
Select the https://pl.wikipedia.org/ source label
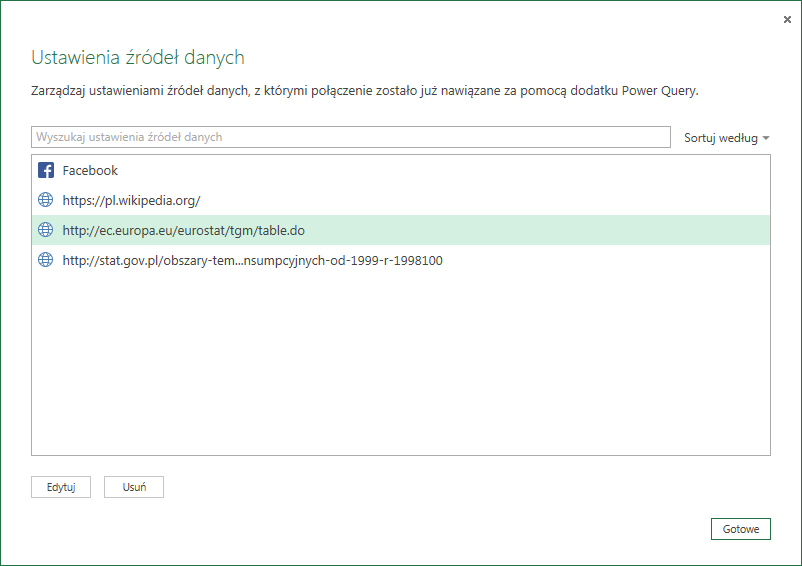131,200
